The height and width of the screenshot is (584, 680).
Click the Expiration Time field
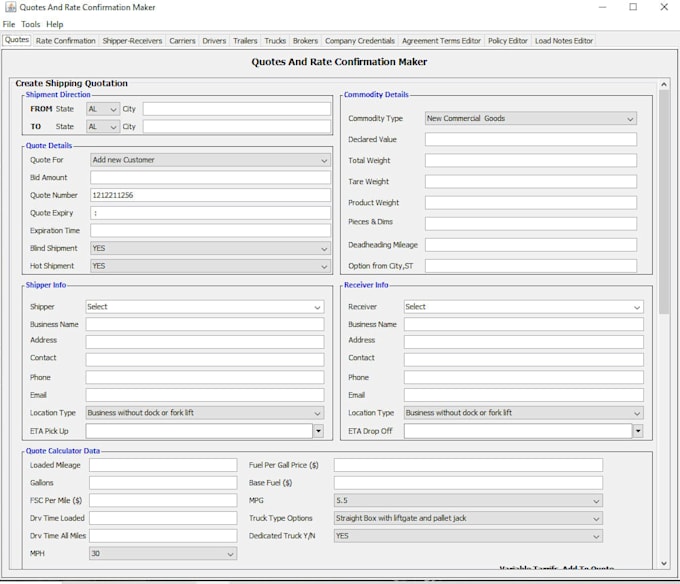pyautogui.click(x=210, y=231)
